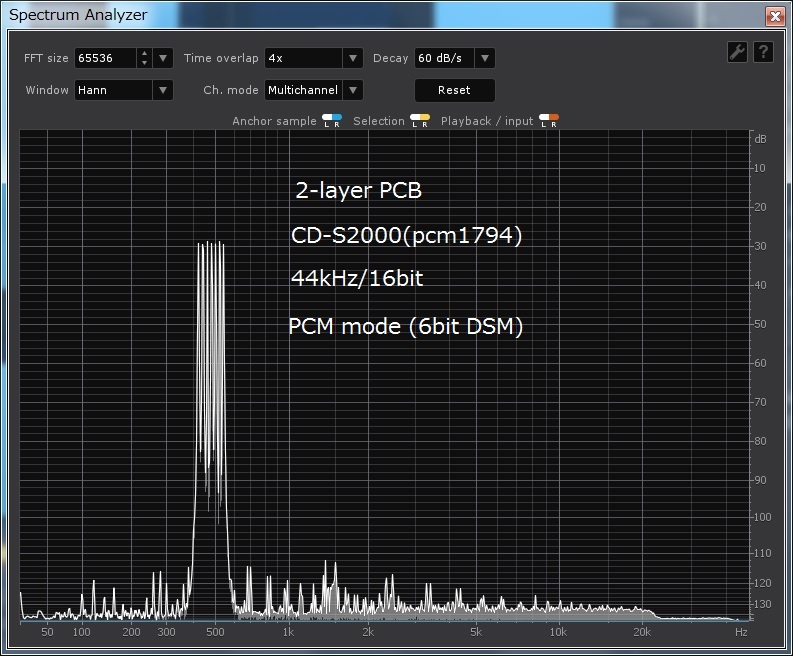This screenshot has height=656, width=793.
Task: Click the 100 frequency axis label
Action: coord(81,632)
